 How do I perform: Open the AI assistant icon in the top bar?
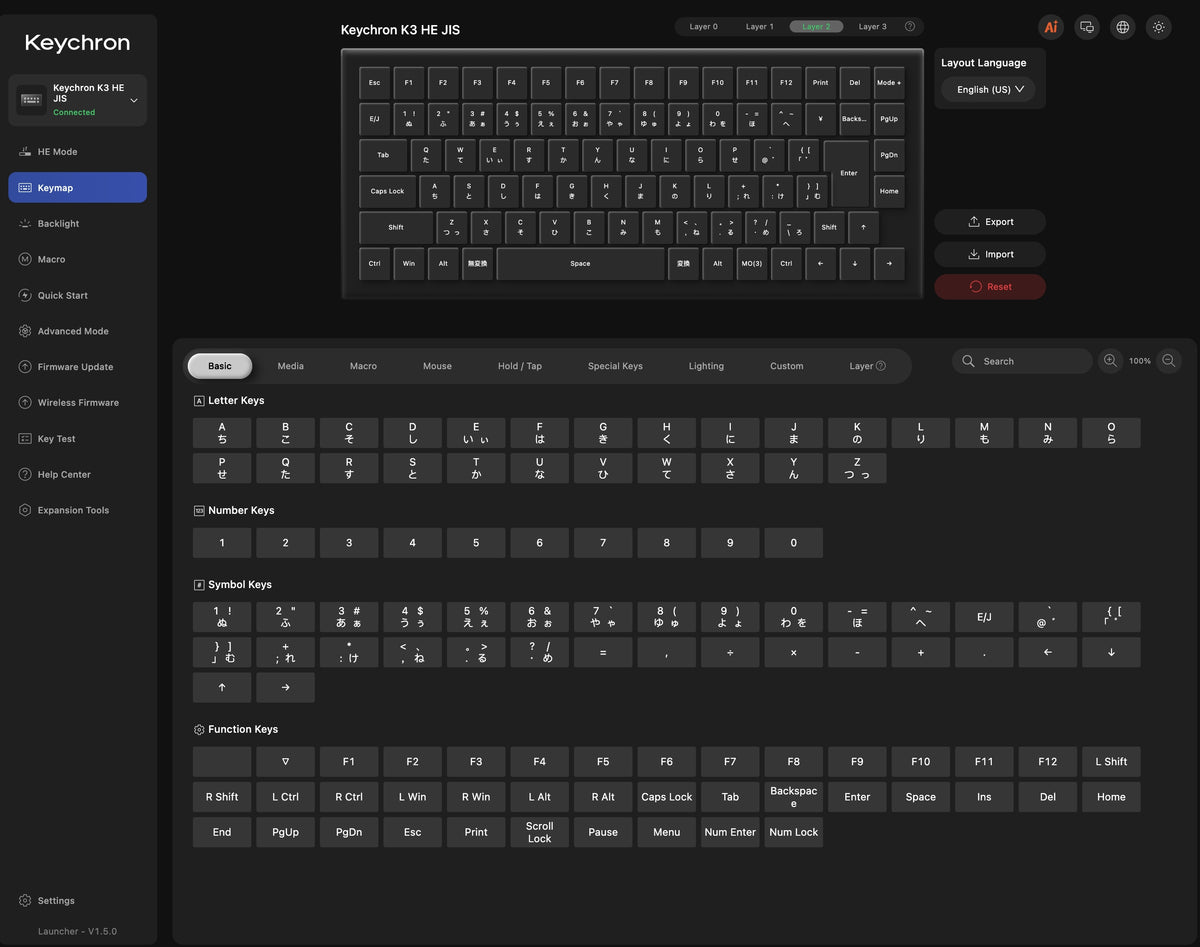pos(1051,27)
